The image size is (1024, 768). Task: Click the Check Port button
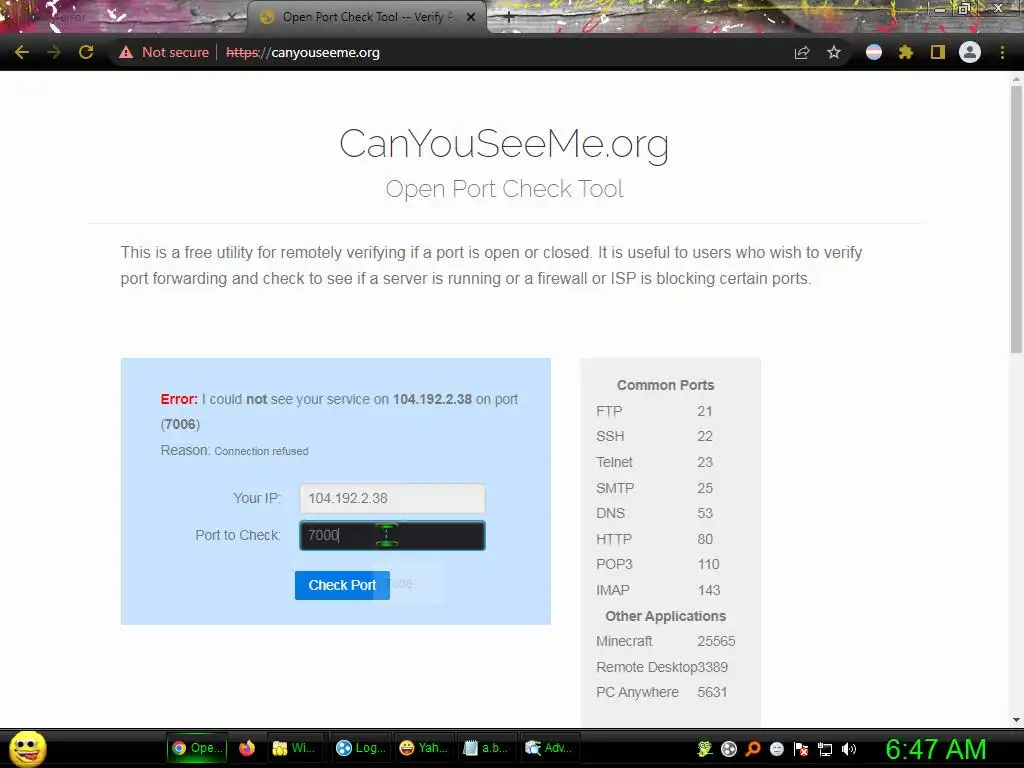342,585
